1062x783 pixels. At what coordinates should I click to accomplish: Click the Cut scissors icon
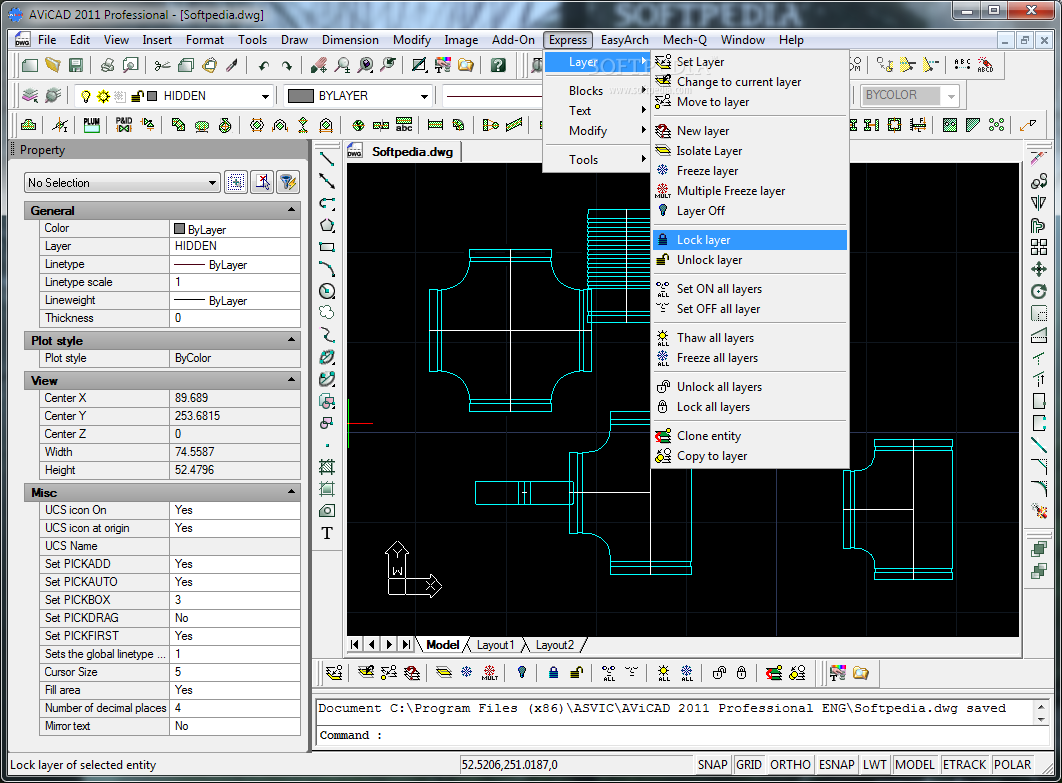(163, 66)
